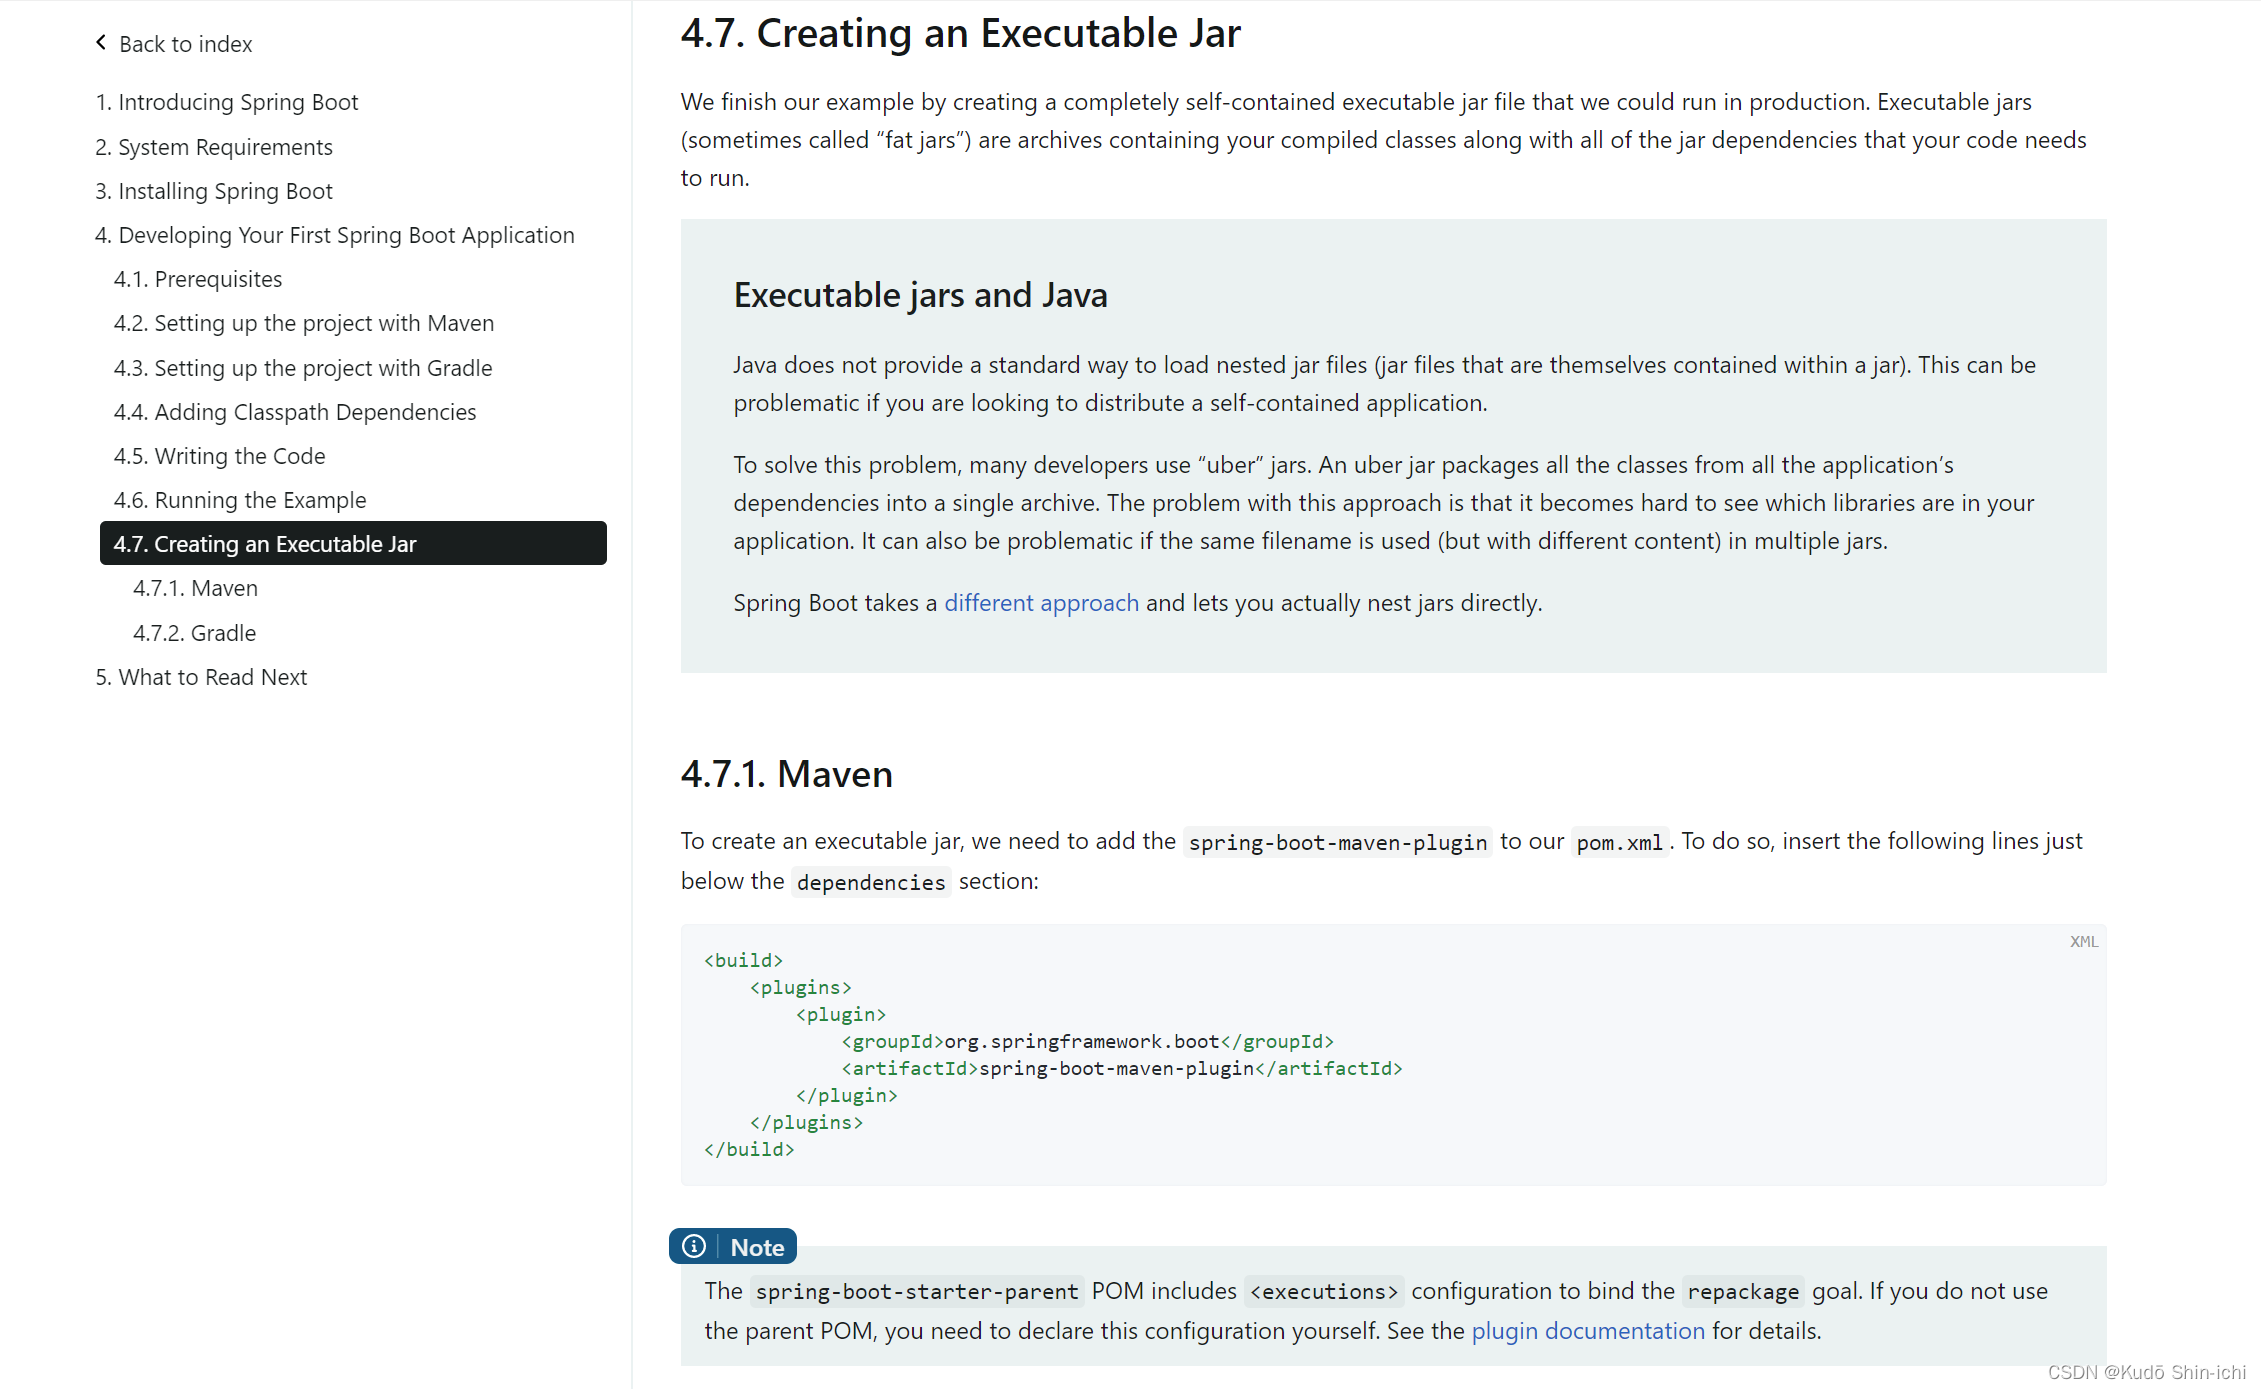Screen dimensions: 2261x1389
Task: Select 4.6. Running the Example
Action: [x=240, y=500]
